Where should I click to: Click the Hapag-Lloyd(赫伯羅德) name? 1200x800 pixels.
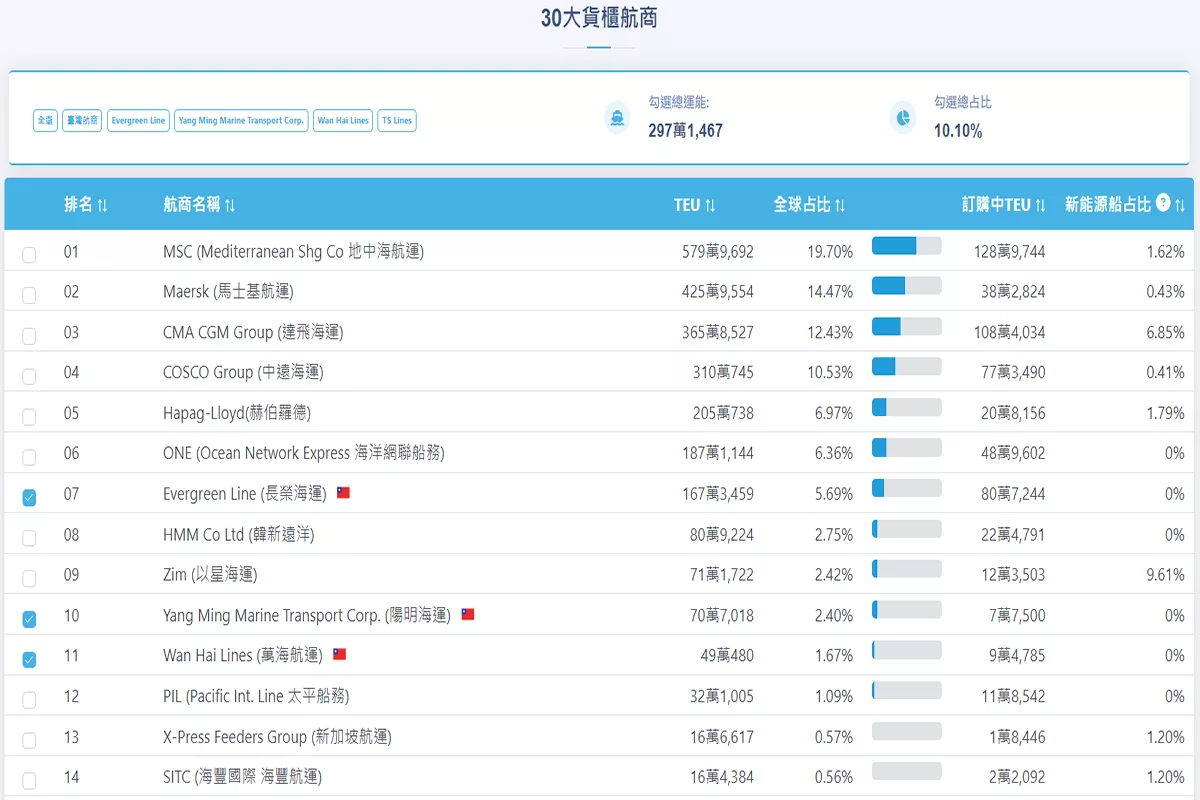237,413
